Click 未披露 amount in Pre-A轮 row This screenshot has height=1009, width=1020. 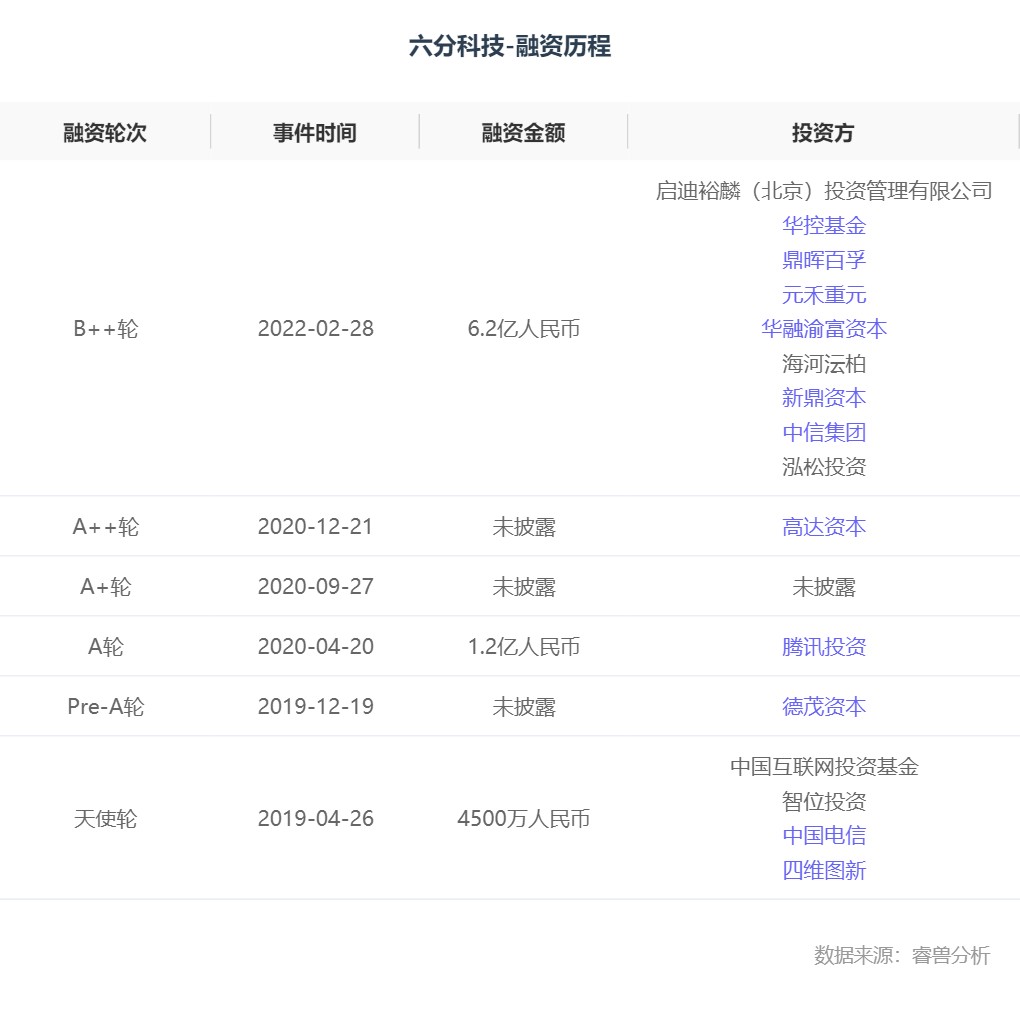click(524, 706)
